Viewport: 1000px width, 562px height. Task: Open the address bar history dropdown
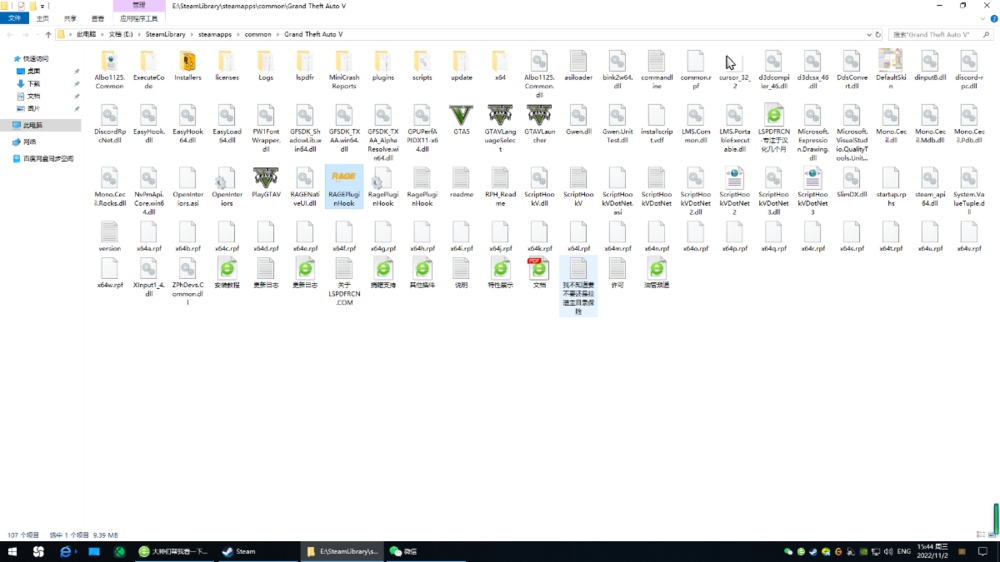tap(868, 34)
